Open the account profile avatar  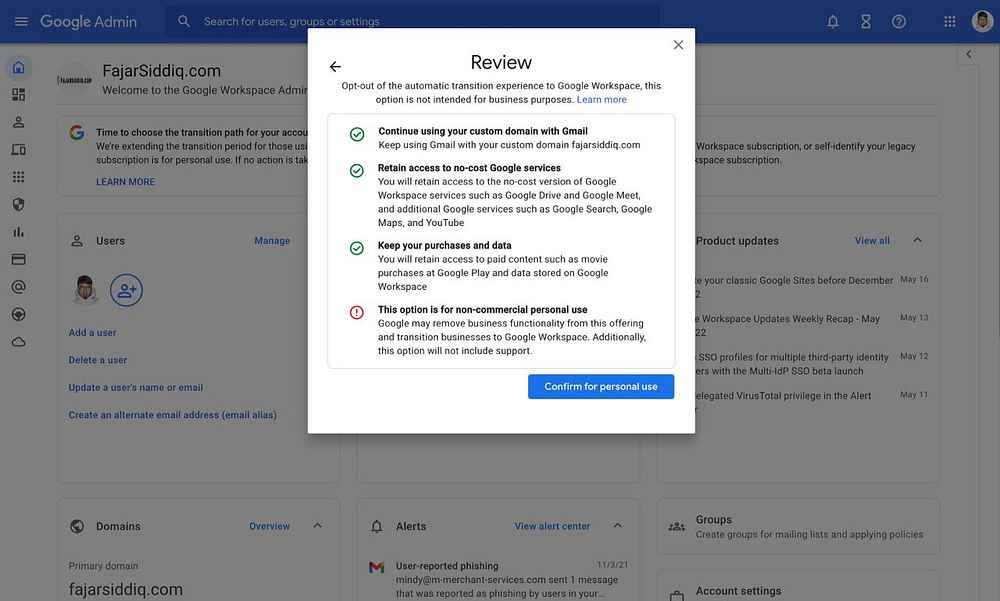point(982,21)
